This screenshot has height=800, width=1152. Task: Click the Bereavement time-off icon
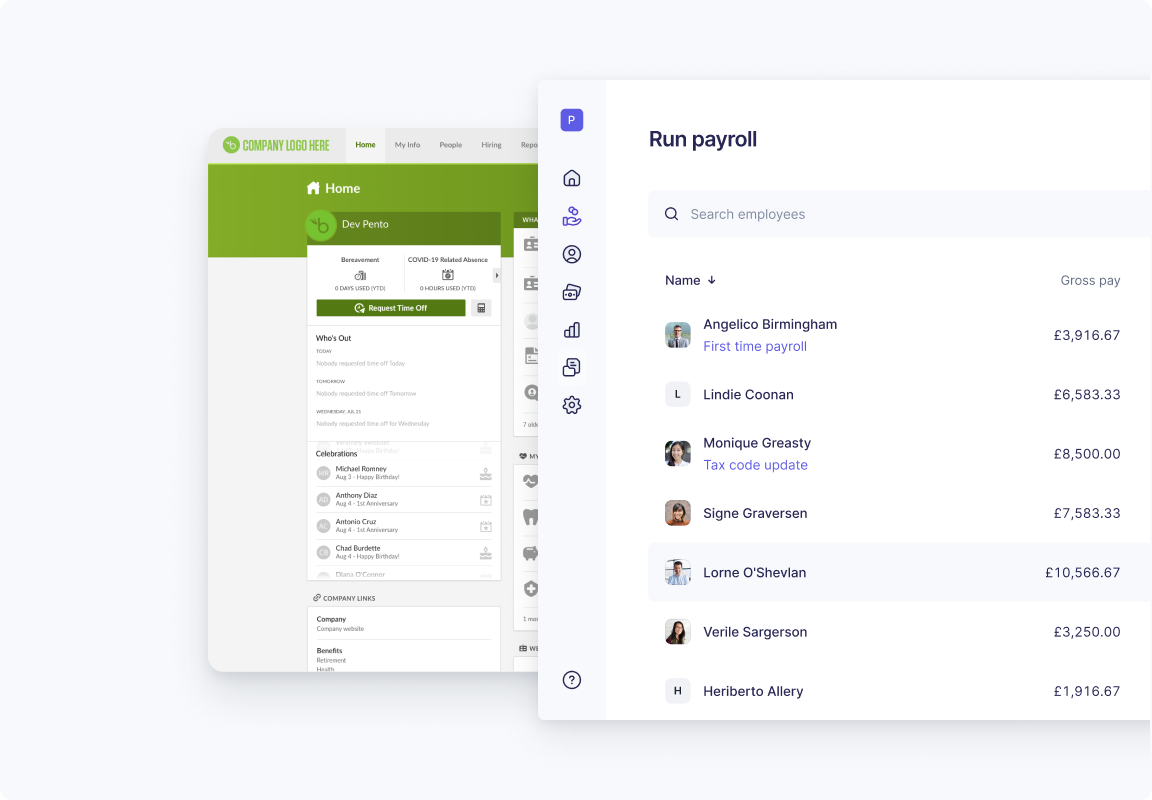tap(360, 275)
